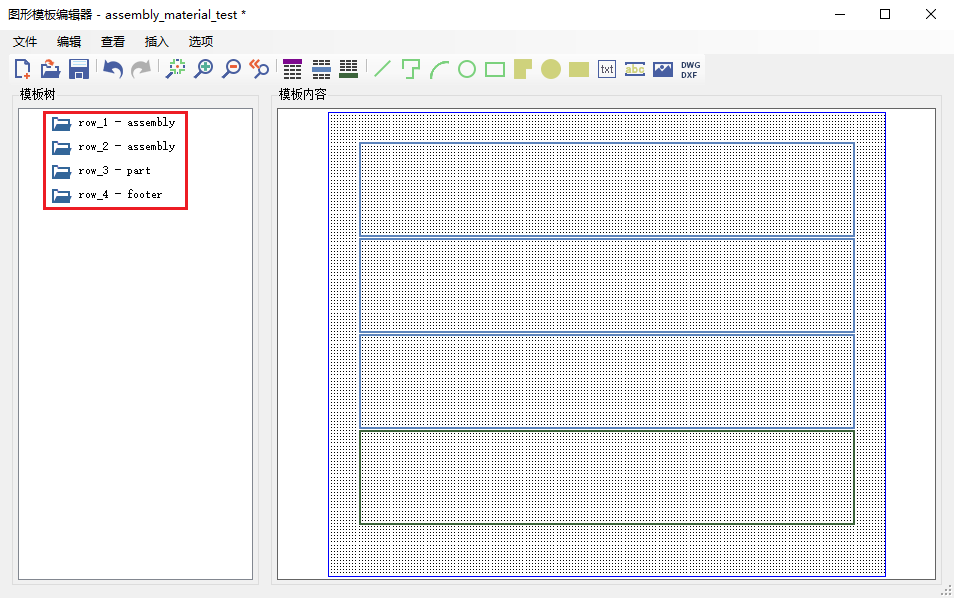
Task: Insert a picture with the image icon
Action: (663, 69)
